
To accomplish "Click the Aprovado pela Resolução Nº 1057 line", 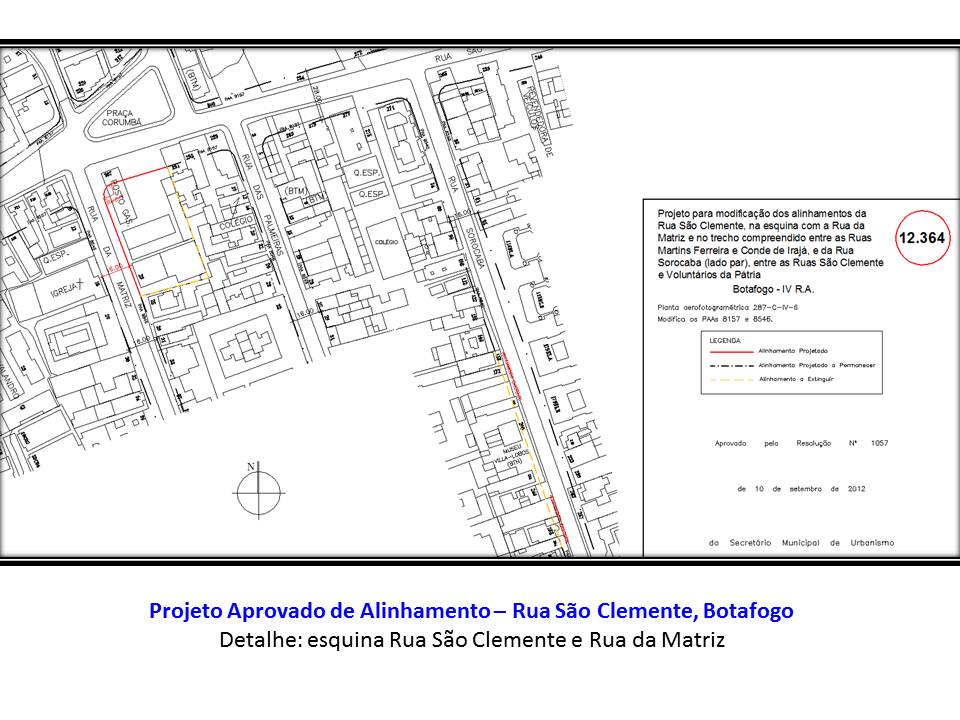I will (x=801, y=443).
